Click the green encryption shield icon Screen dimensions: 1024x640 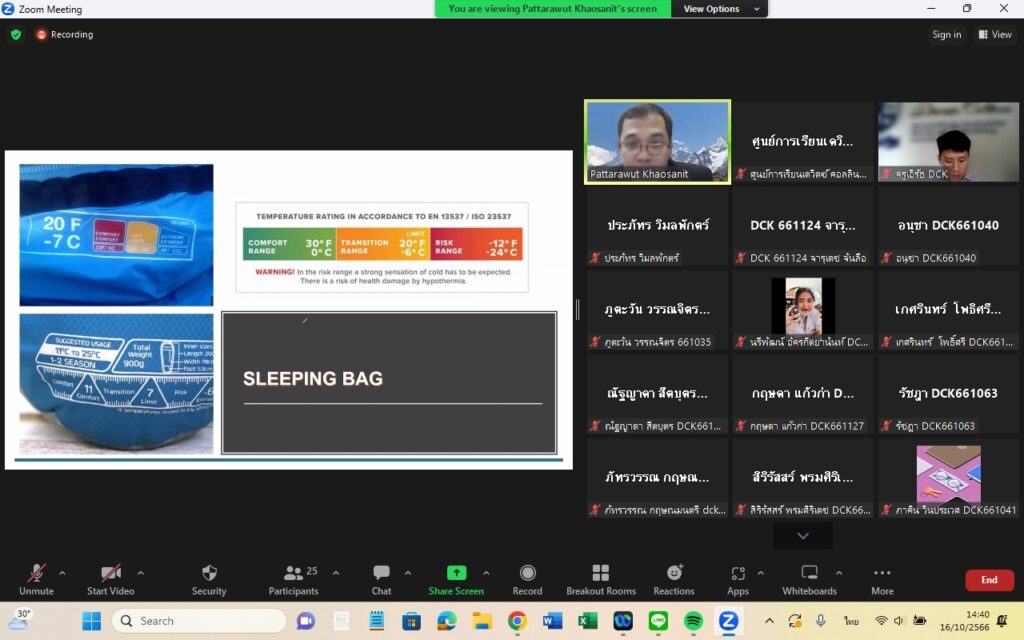(16, 34)
